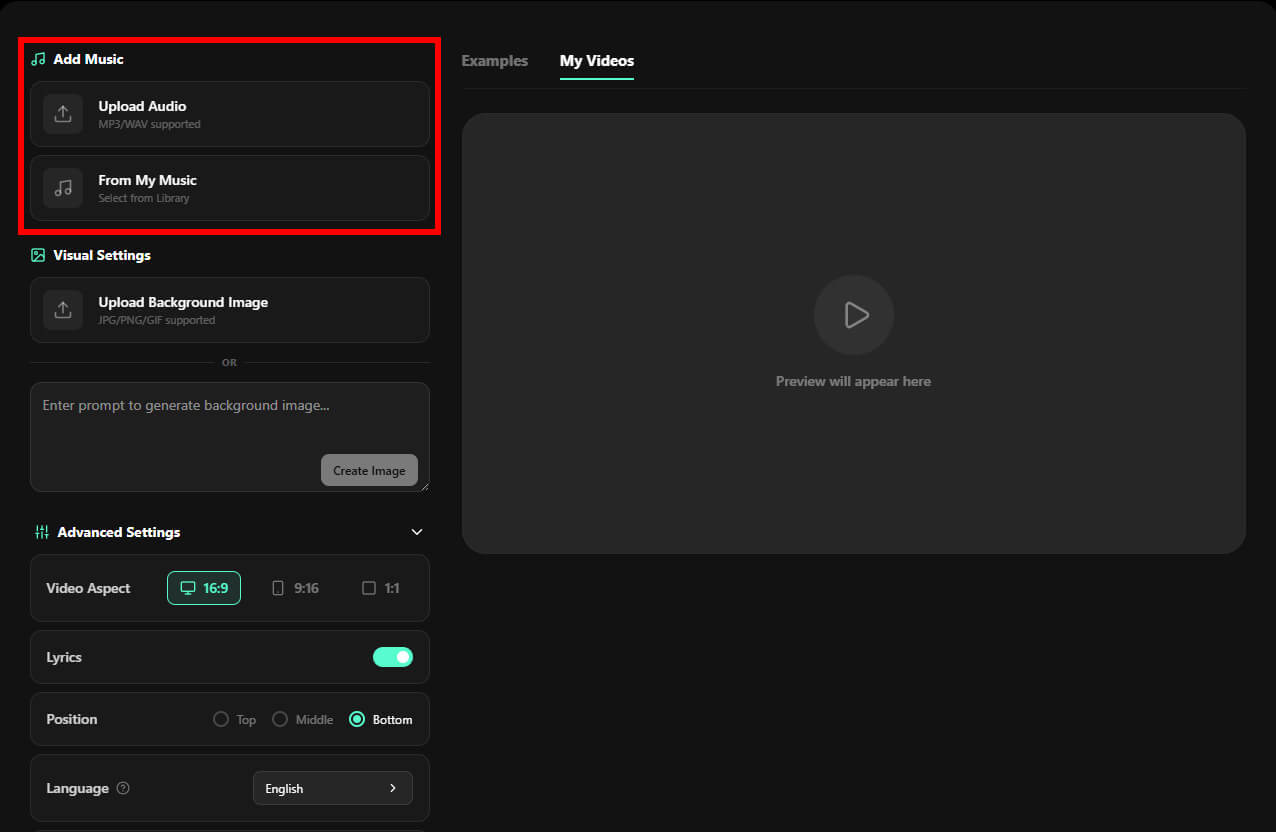
Task: Collapse the Advanced Settings section chevron
Action: 417,532
